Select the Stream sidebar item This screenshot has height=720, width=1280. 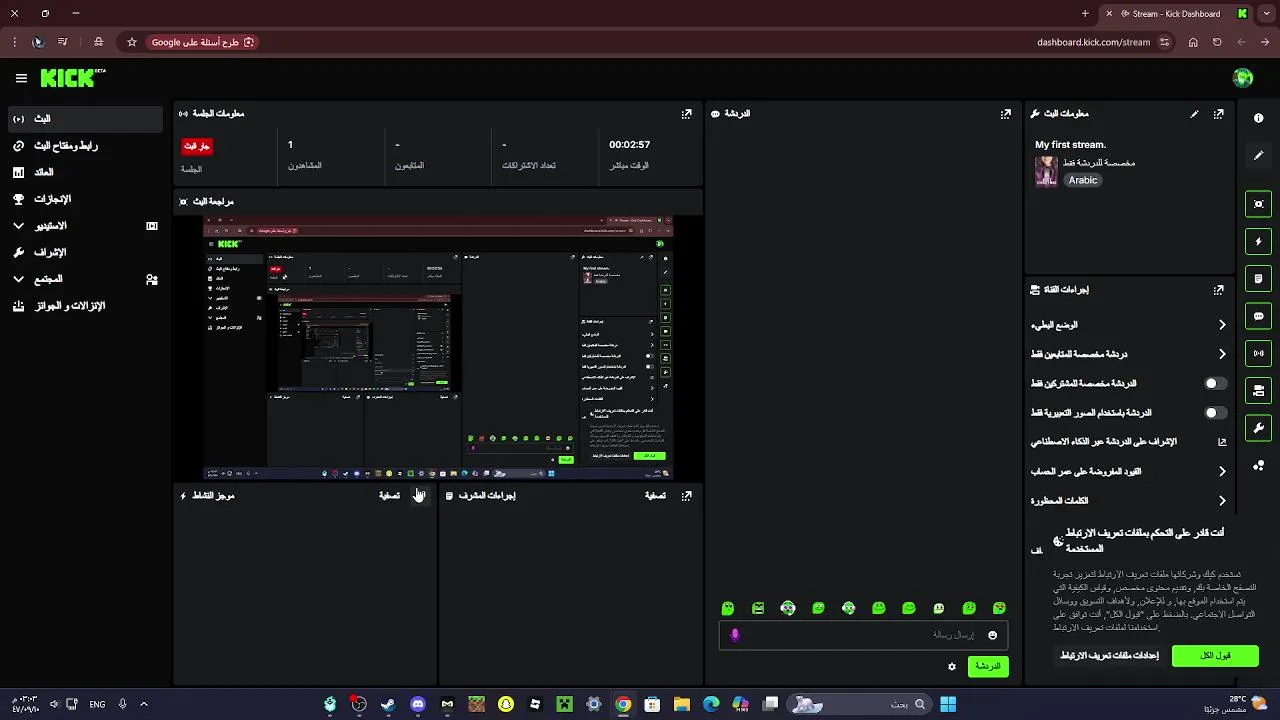pos(84,119)
